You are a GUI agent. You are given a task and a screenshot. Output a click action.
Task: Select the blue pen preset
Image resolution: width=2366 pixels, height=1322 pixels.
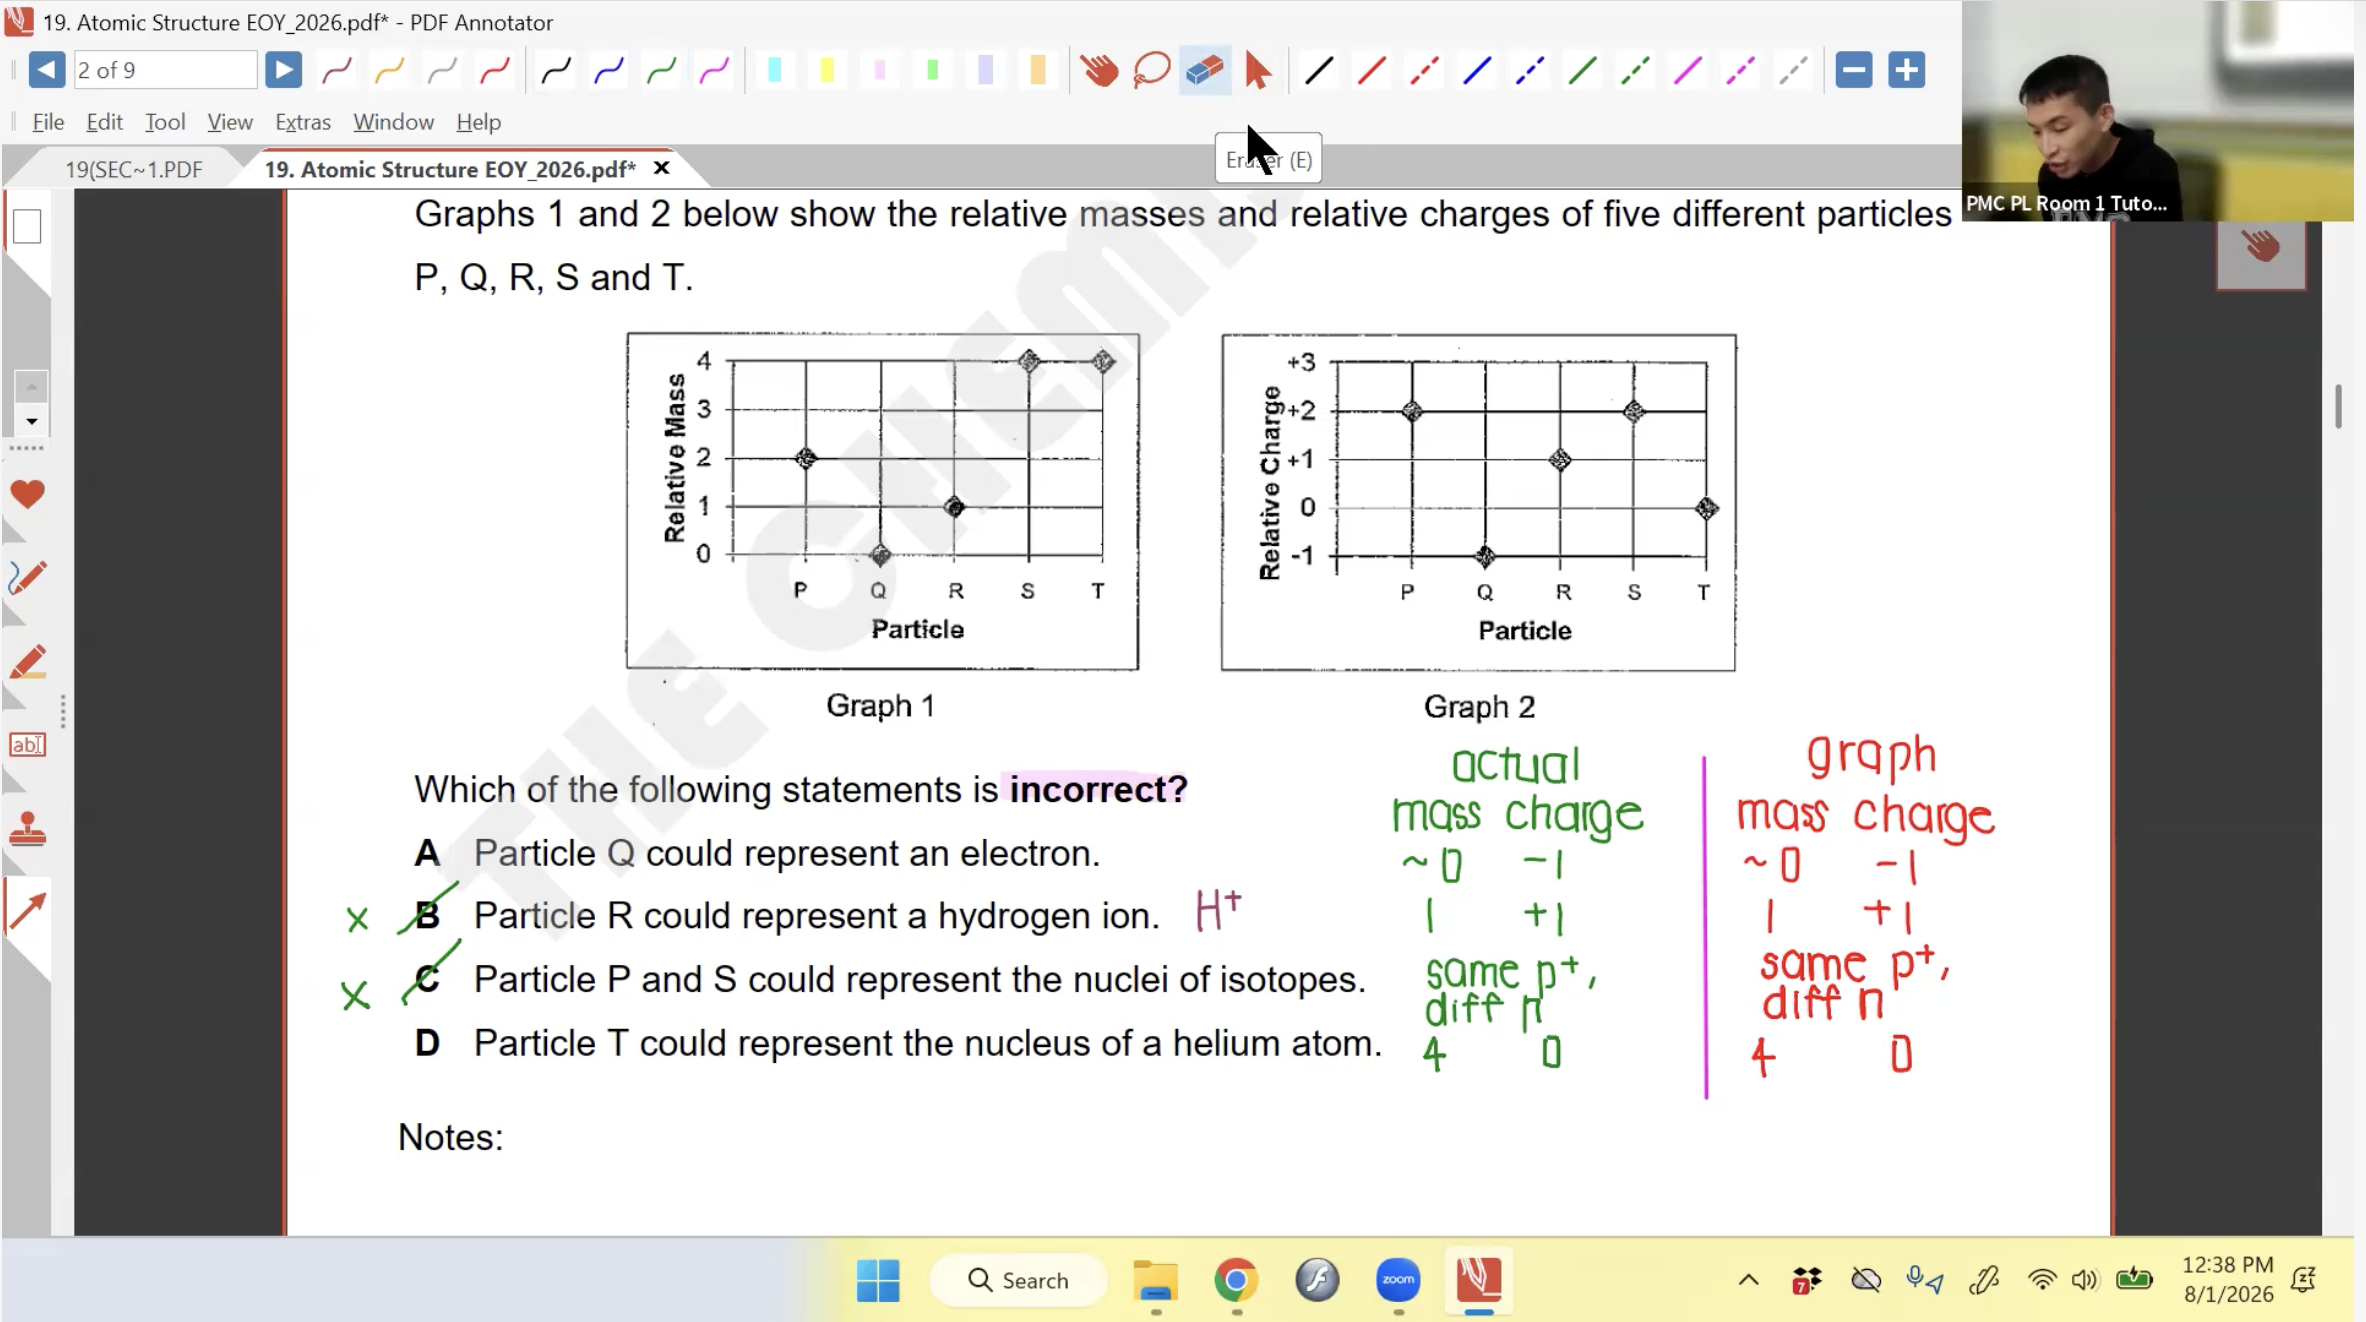609,70
